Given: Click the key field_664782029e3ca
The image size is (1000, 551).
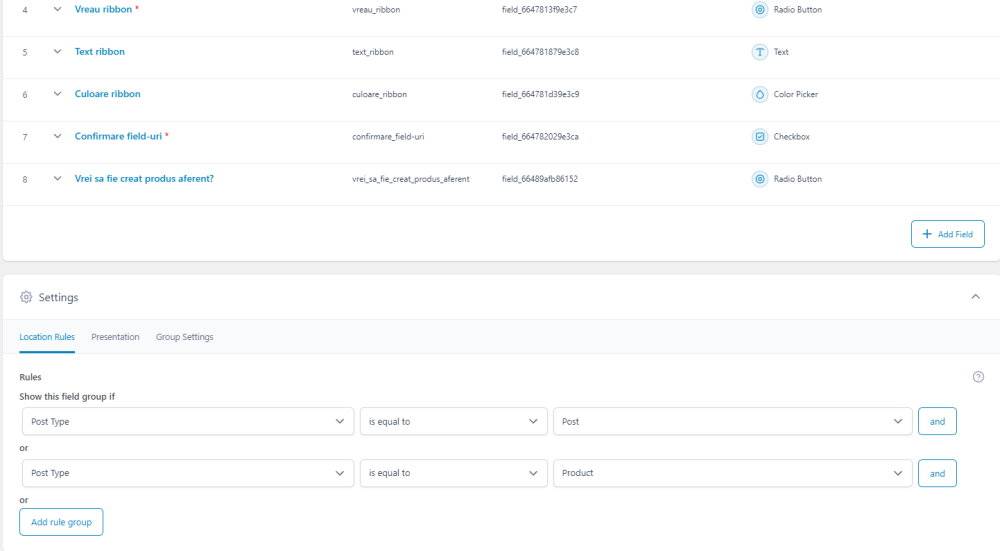Looking at the screenshot, I should (x=540, y=136).
